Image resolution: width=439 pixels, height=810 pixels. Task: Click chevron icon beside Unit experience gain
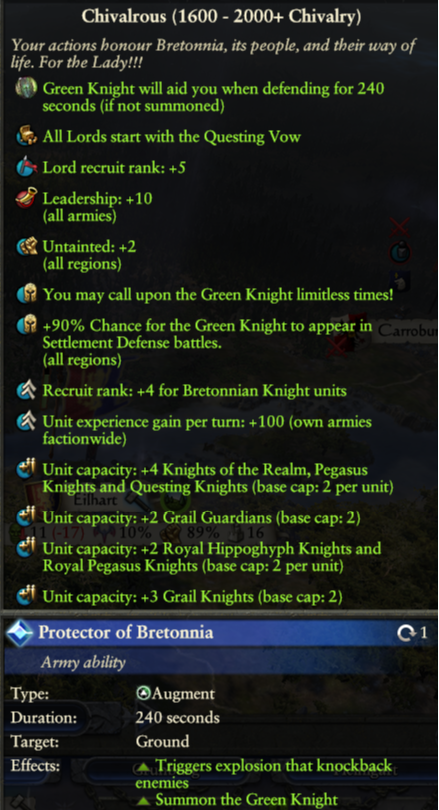[x=26, y=422]
